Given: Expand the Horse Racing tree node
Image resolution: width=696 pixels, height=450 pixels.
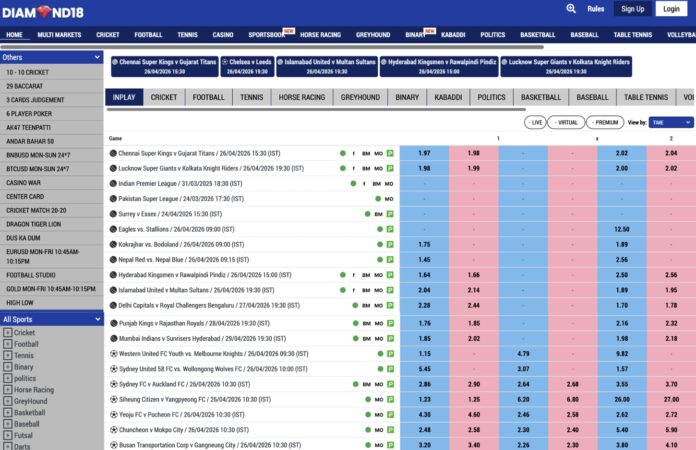Looking at the screenshot, I should pos(8,390).
